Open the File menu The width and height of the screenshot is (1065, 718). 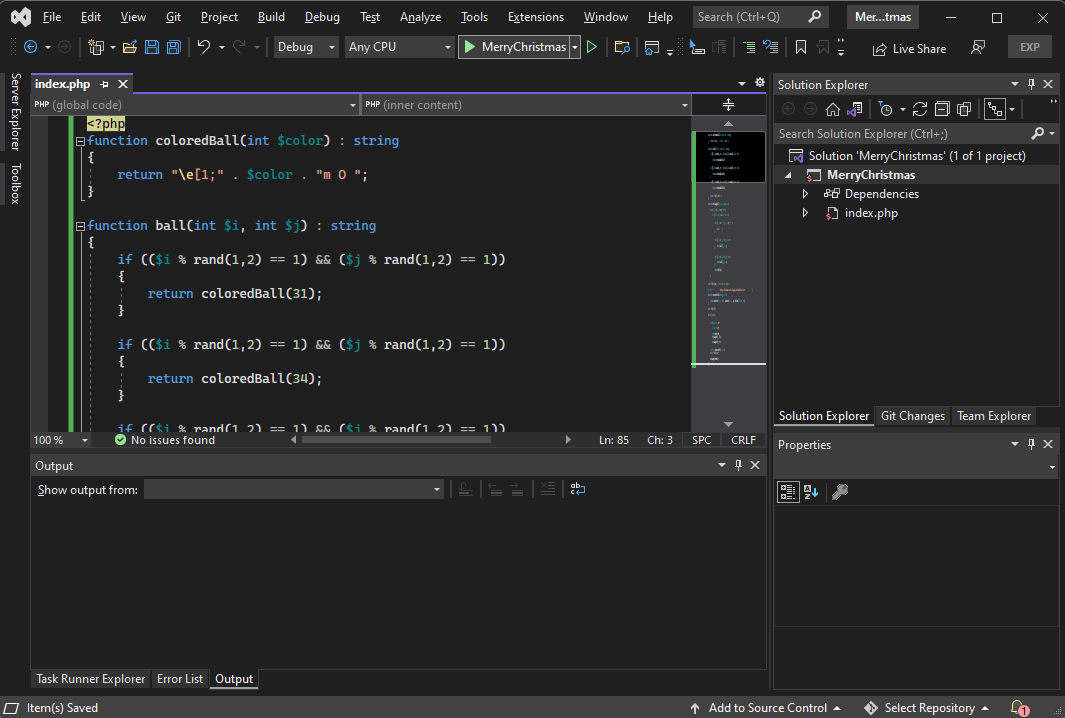52,17
